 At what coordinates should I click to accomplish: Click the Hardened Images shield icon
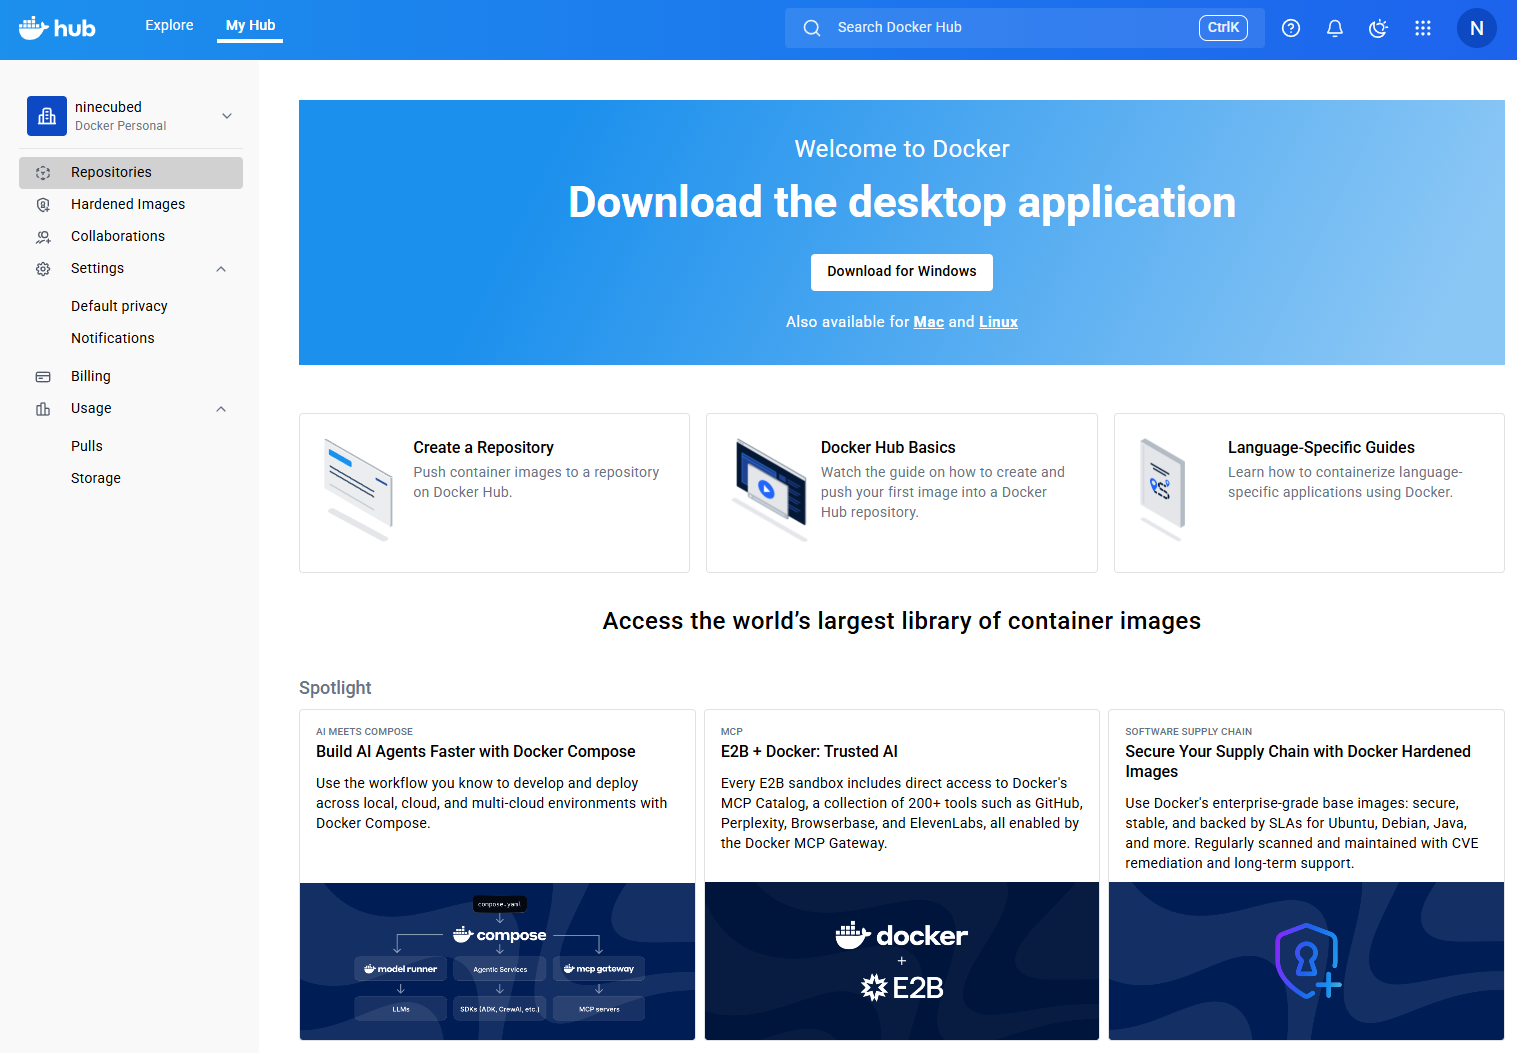tap(43, 205)
